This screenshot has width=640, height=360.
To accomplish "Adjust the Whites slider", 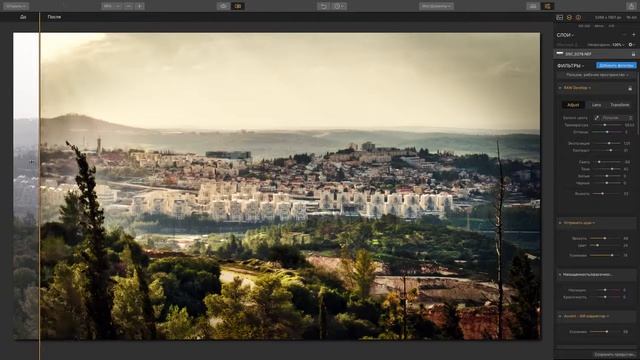I will [x=606, y=176].
